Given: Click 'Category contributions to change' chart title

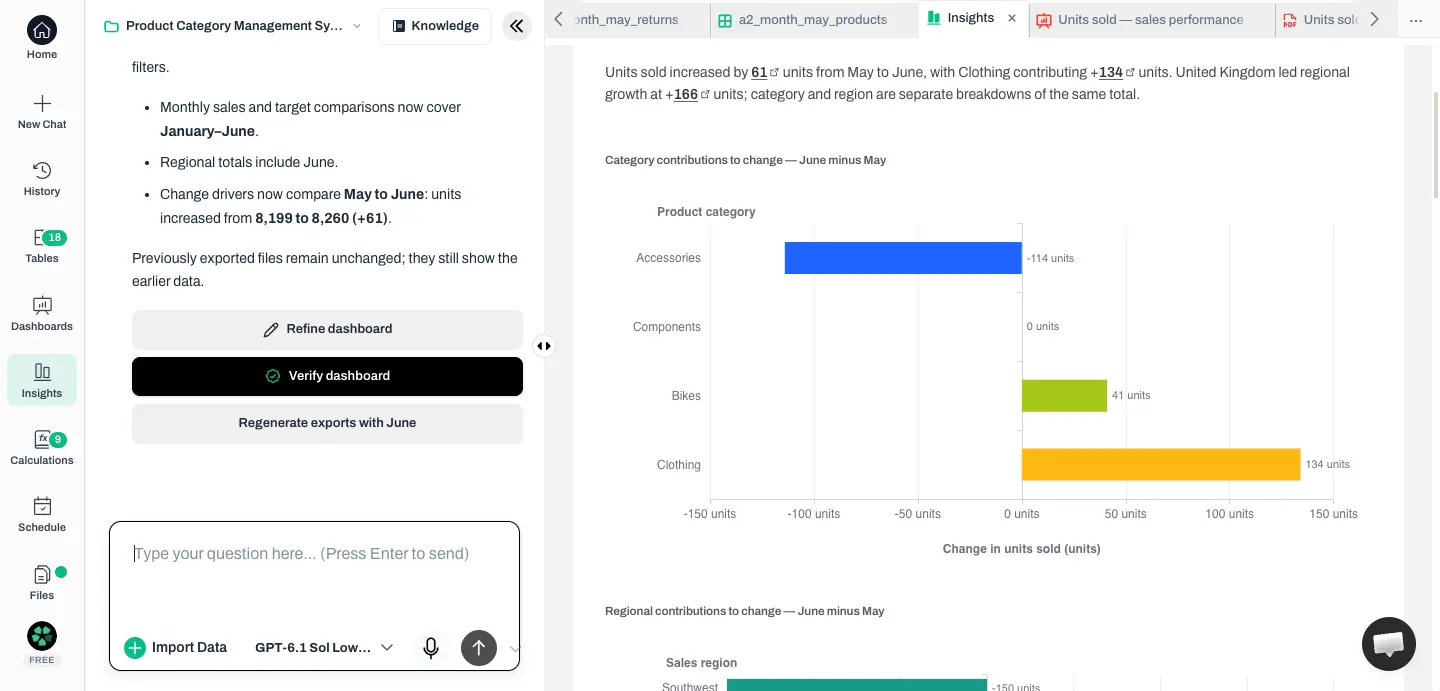Looking at the screenshot, I should [745, 160].
